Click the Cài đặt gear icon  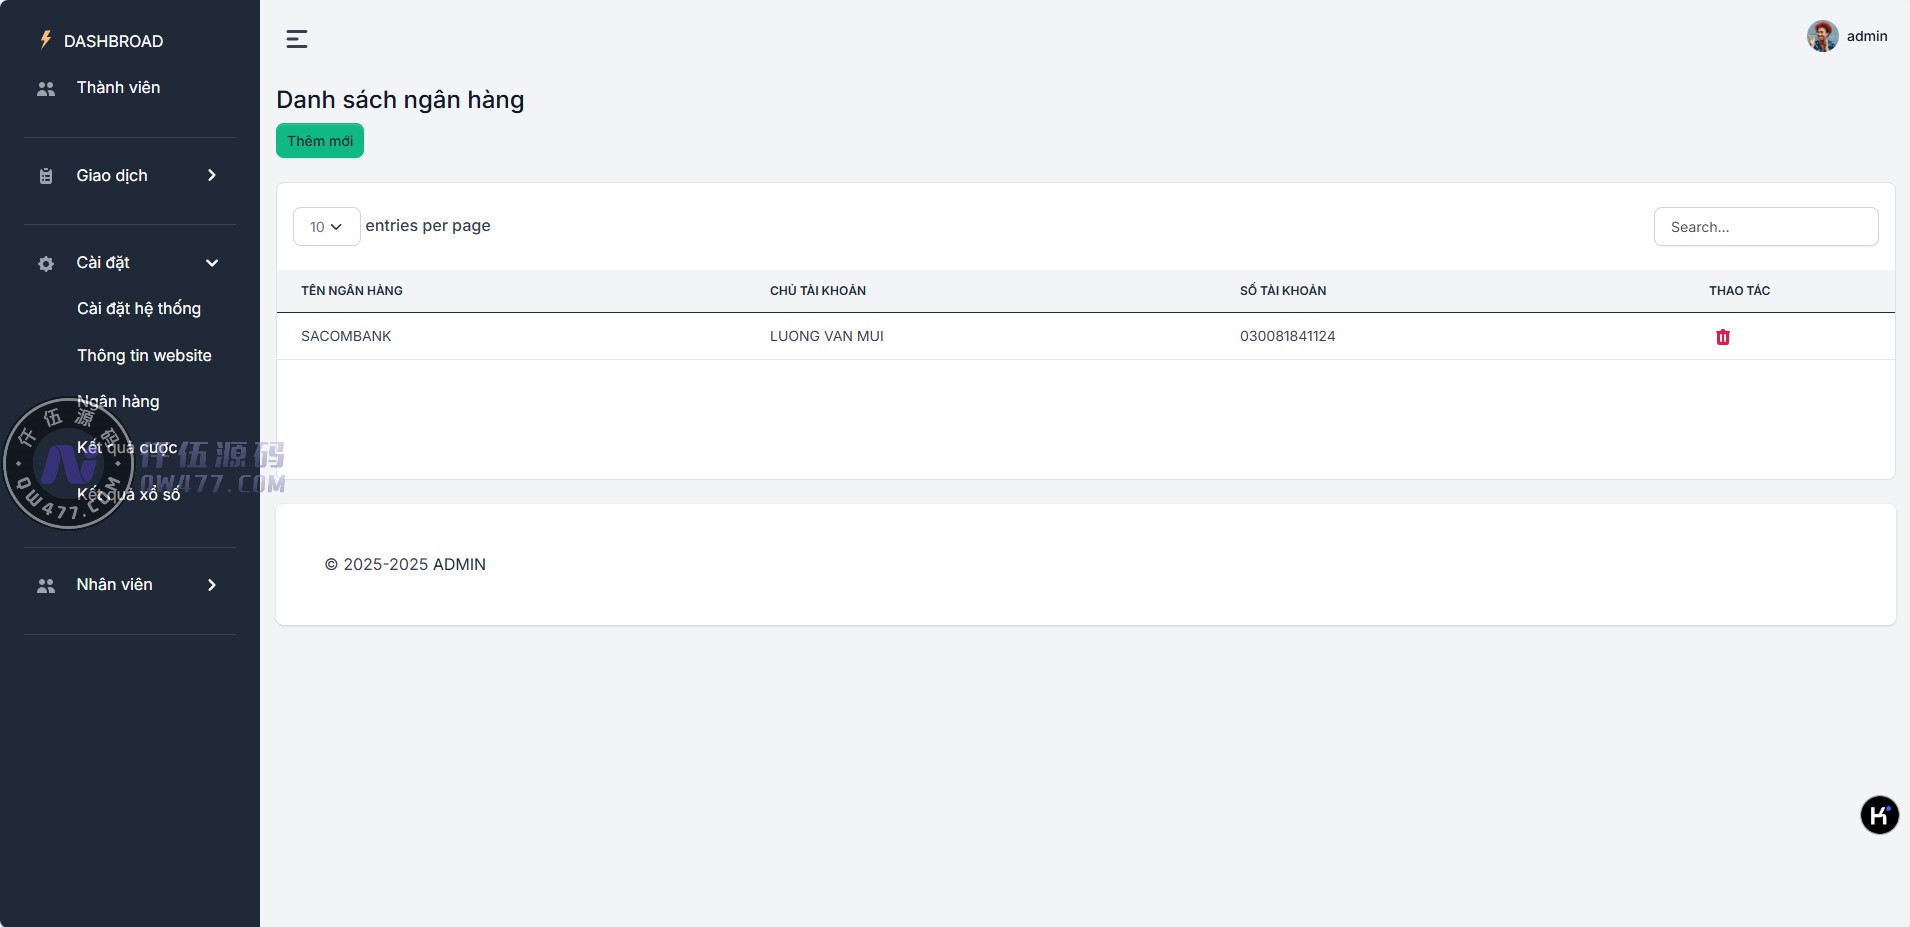click(46, 264)
